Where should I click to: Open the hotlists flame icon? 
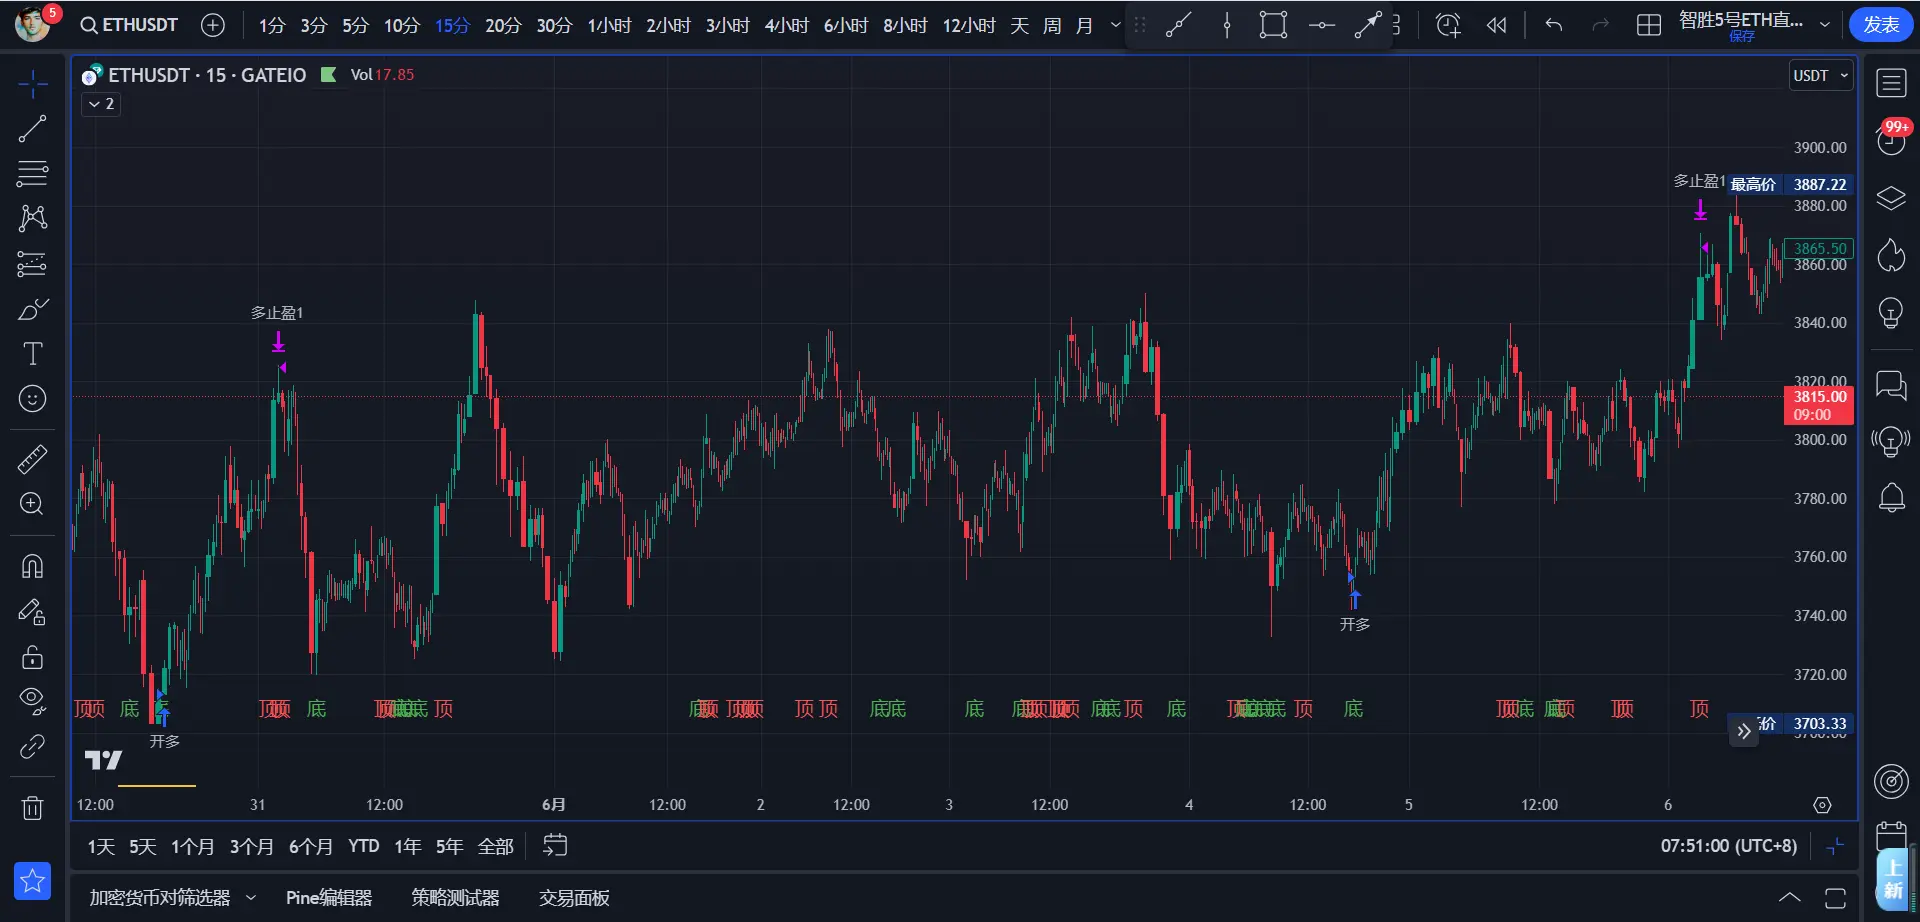1891,255
